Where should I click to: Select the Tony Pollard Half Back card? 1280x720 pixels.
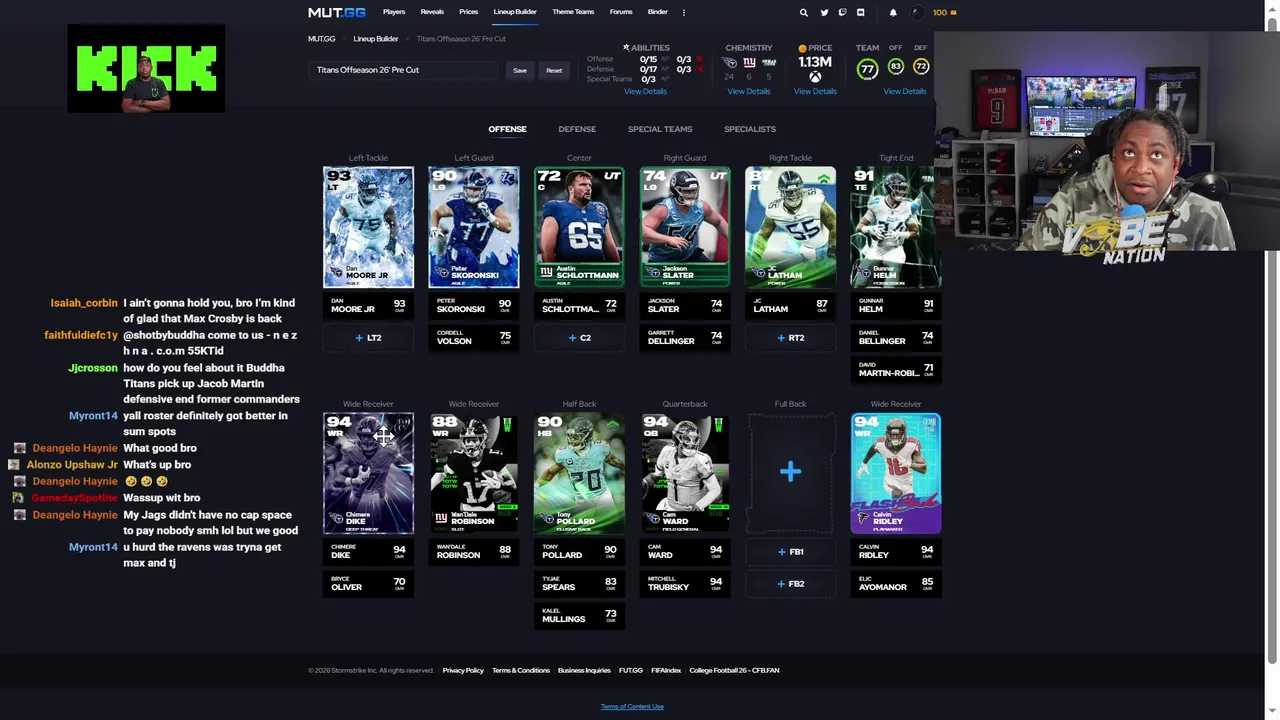579,473
